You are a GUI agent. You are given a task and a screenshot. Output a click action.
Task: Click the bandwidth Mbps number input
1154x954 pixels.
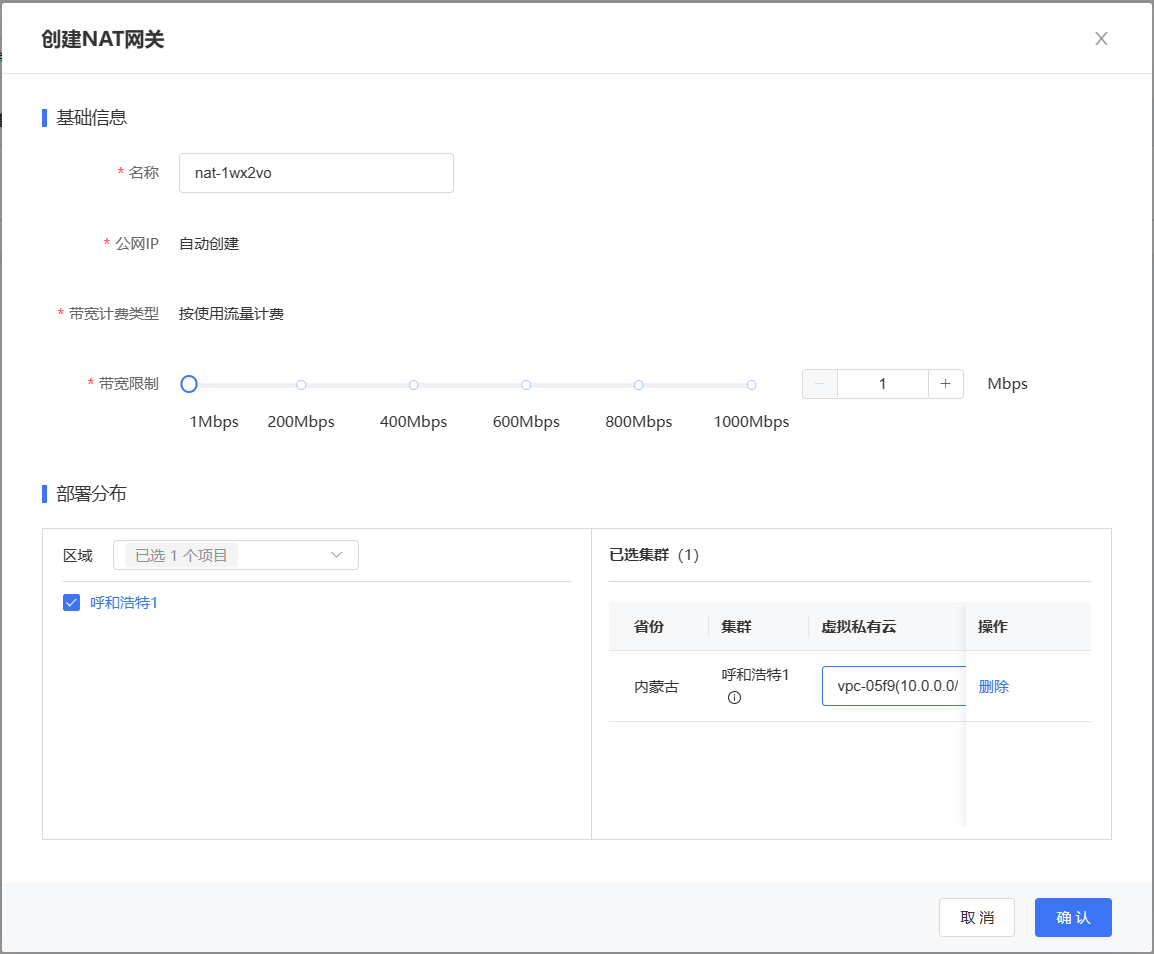pos(882,384)
